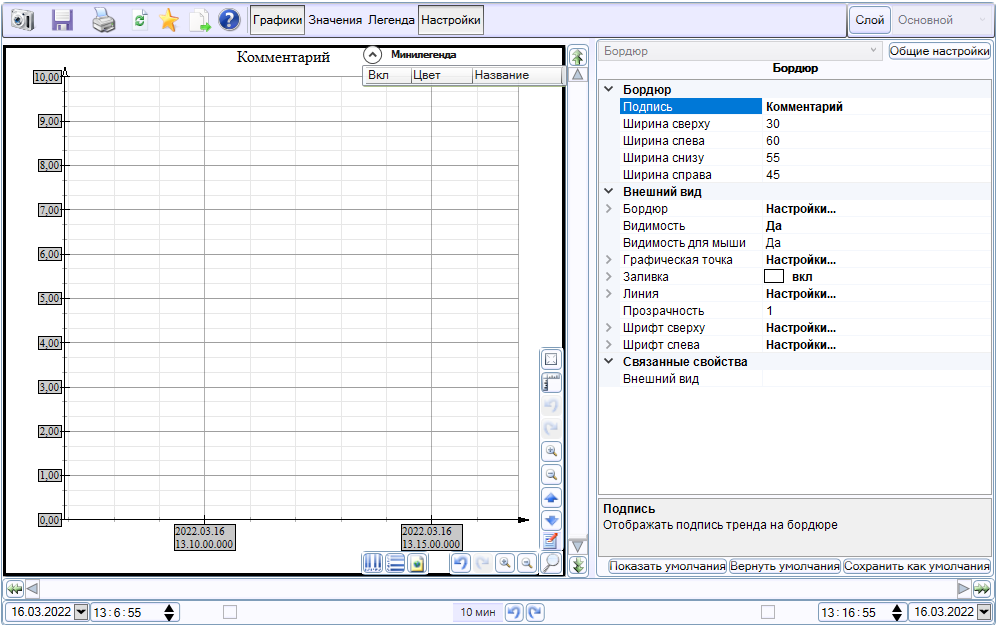Click the Цвет column header in the minilegend
Image resolution: width=996 pixels, height=625 pixels.
point(442,75)
